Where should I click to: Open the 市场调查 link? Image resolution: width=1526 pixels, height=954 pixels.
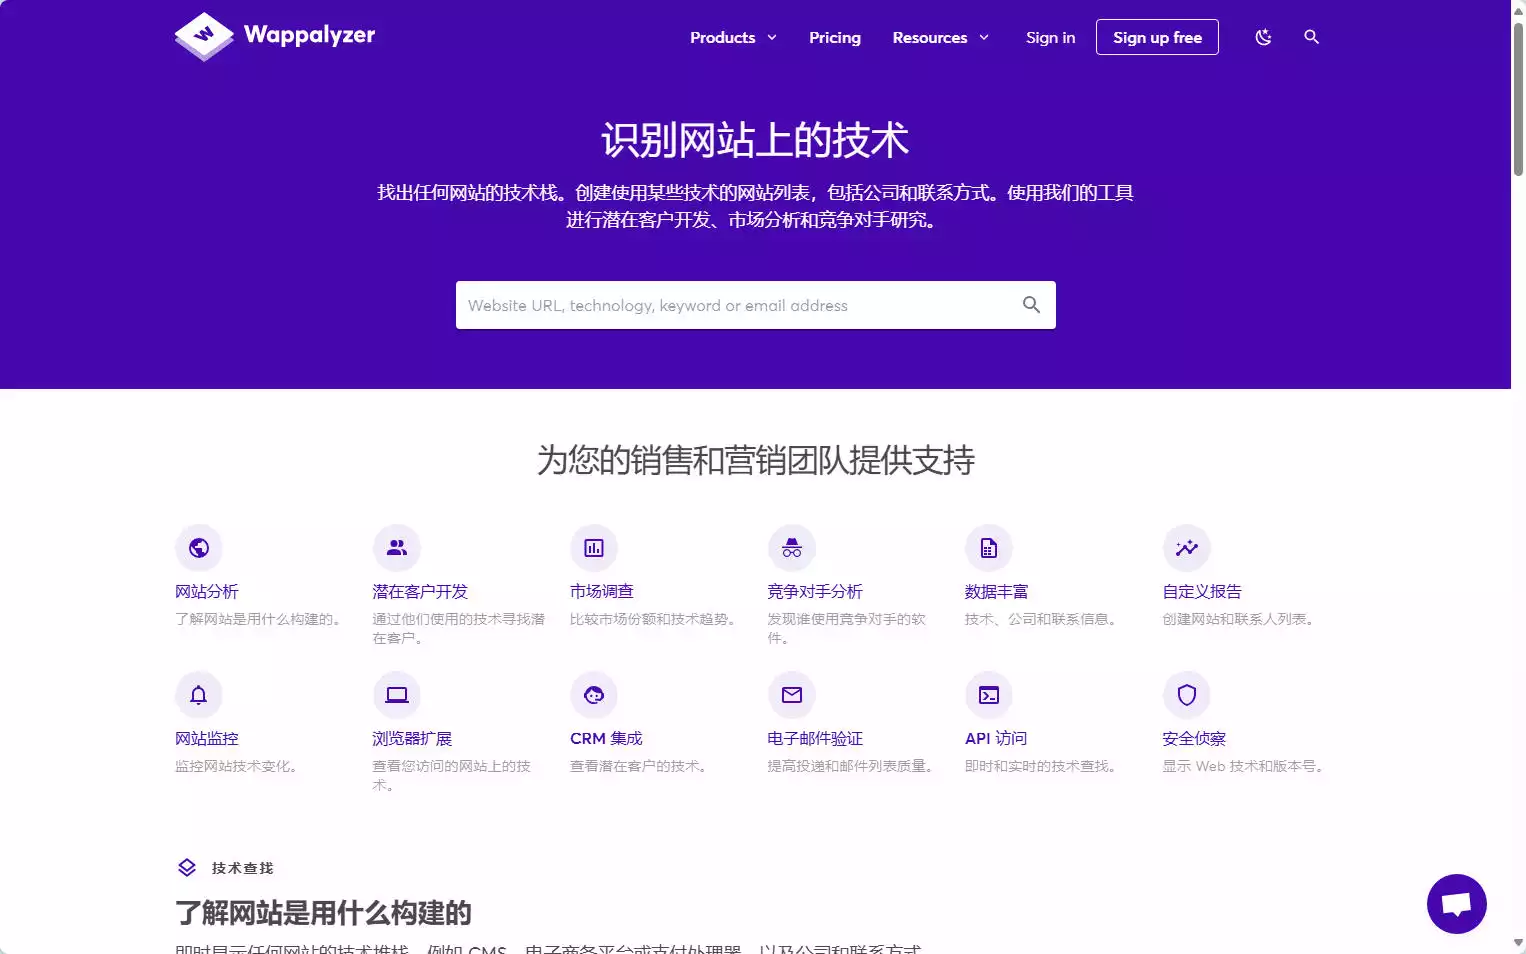coord(602,592)
